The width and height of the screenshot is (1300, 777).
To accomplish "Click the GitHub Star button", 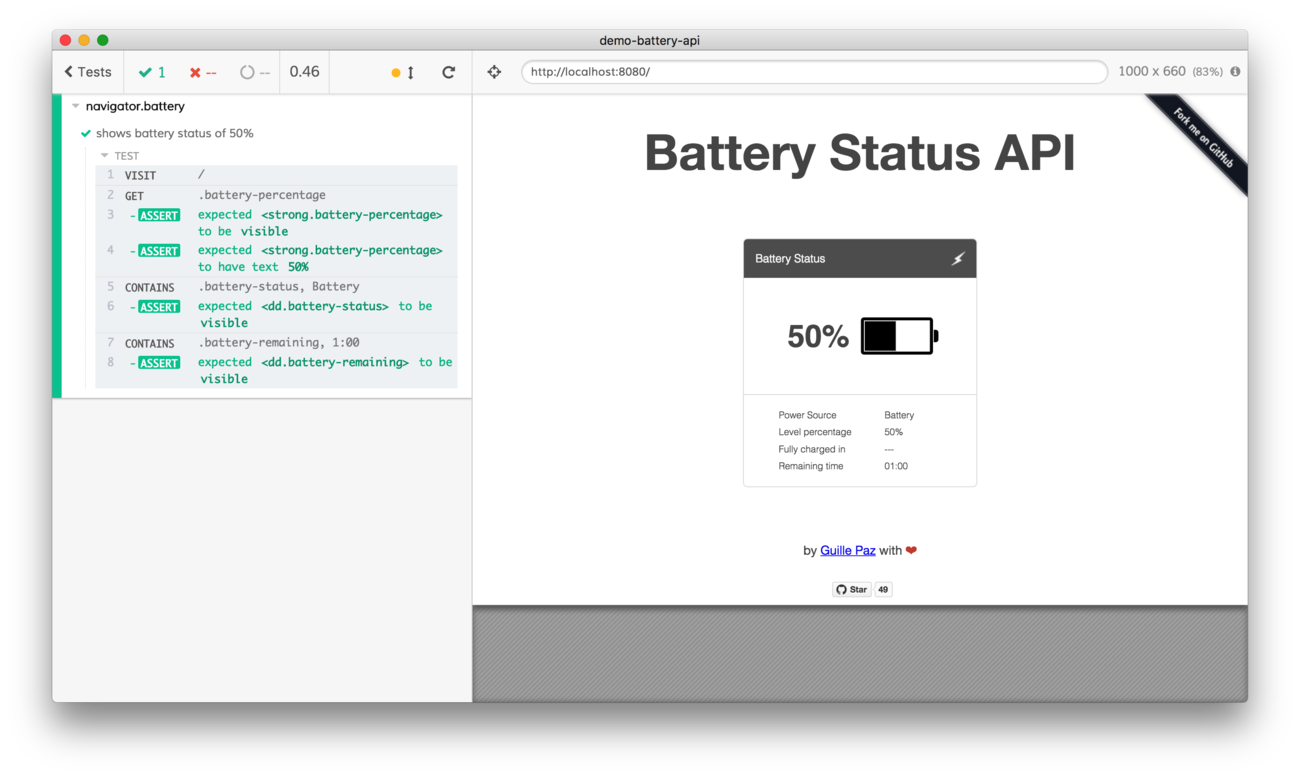I will 852,590.
